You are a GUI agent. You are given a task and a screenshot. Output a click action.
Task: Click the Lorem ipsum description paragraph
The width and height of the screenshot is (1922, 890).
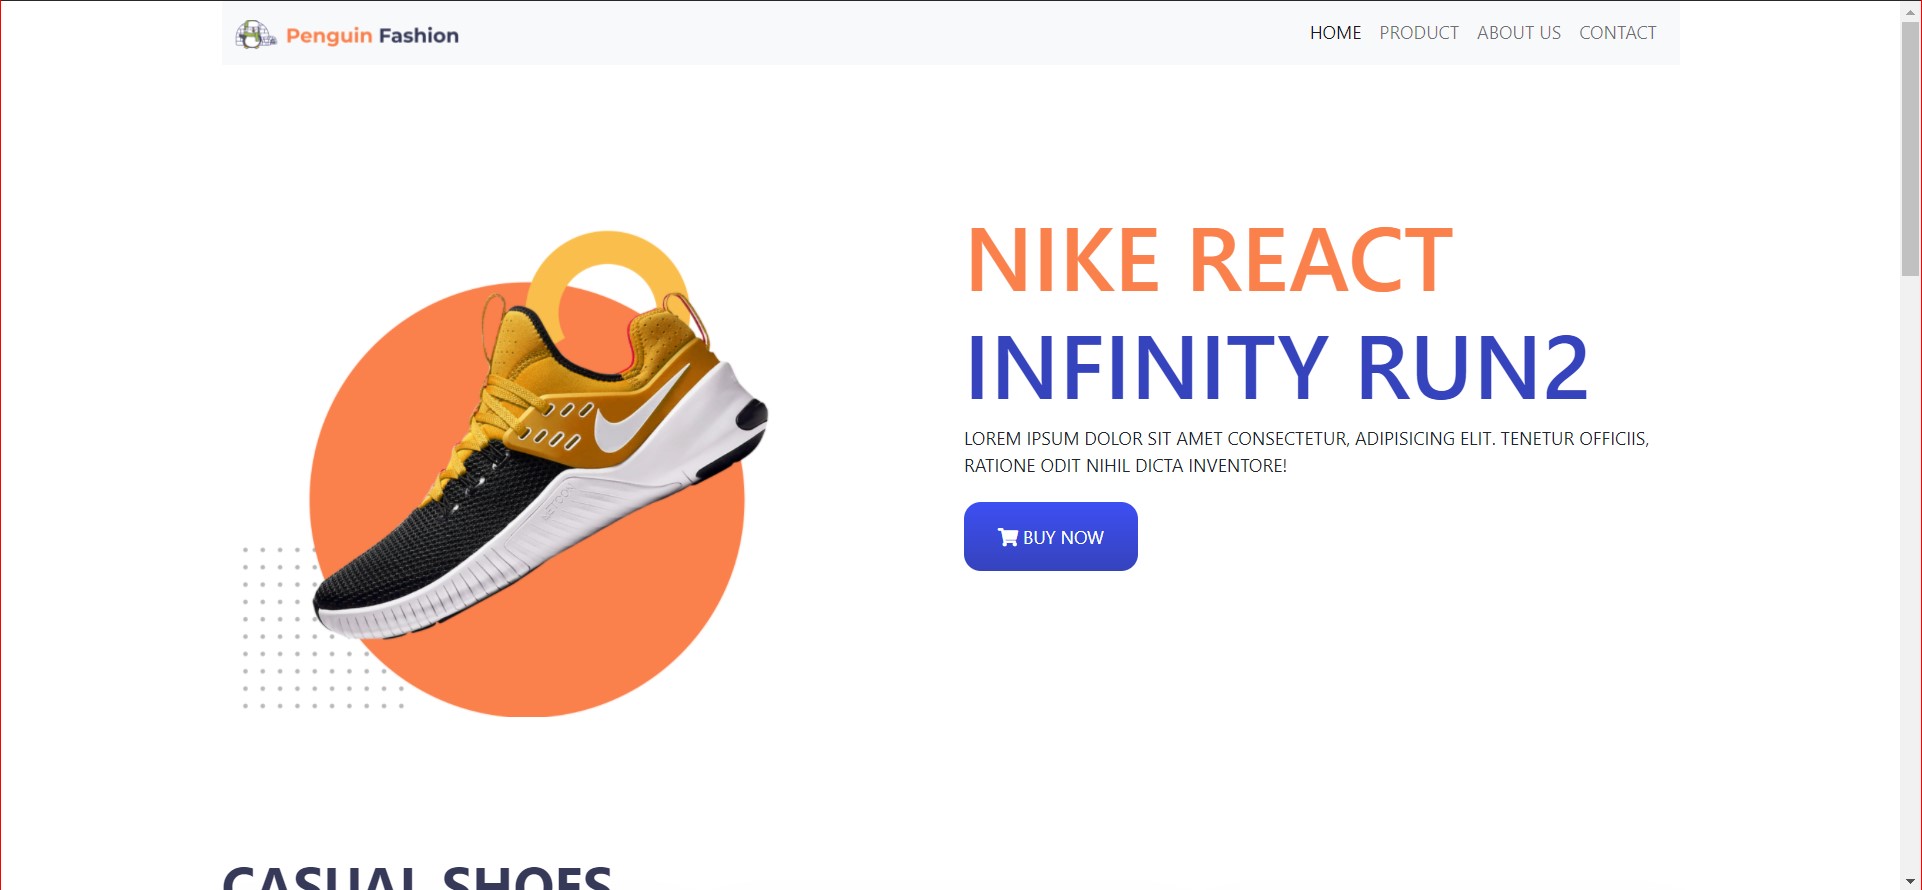point(1306,452)
